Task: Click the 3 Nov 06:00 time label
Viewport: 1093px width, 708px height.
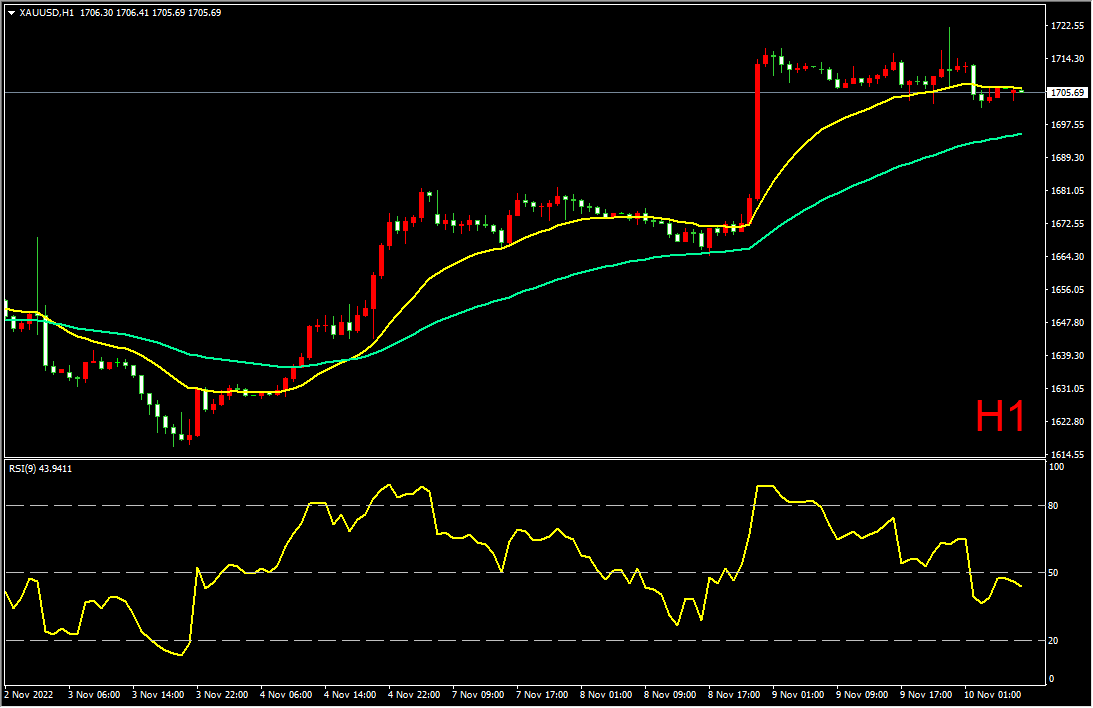Action: [x=94, y=695]
